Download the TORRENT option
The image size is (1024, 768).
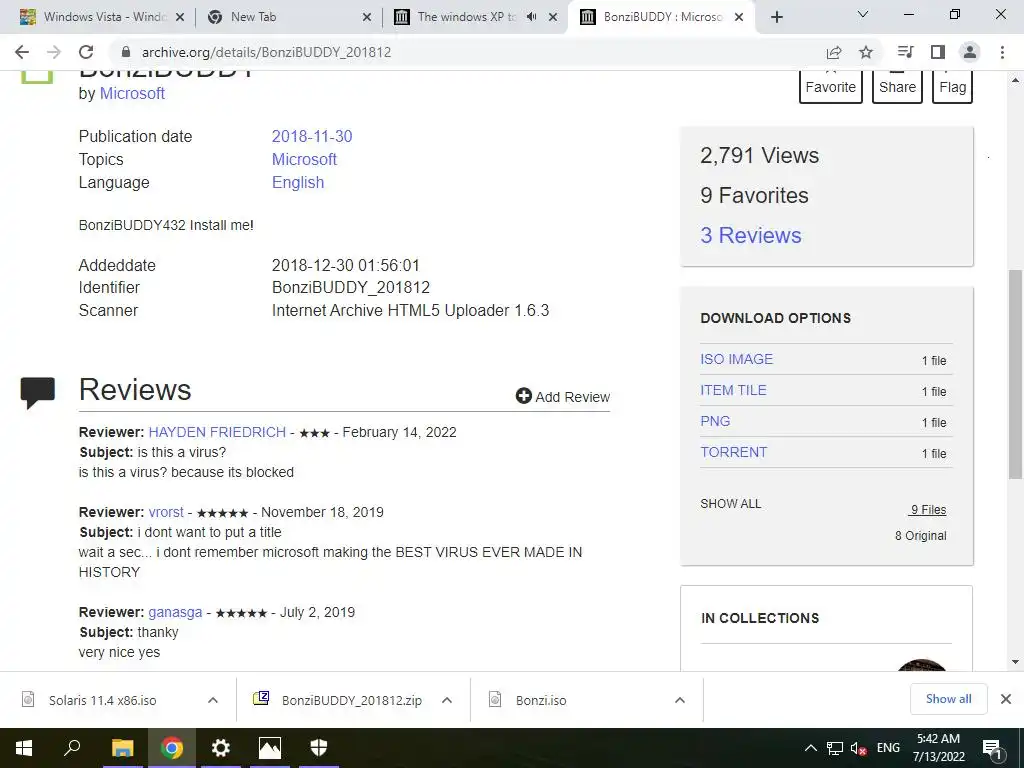tap(733, 453)
